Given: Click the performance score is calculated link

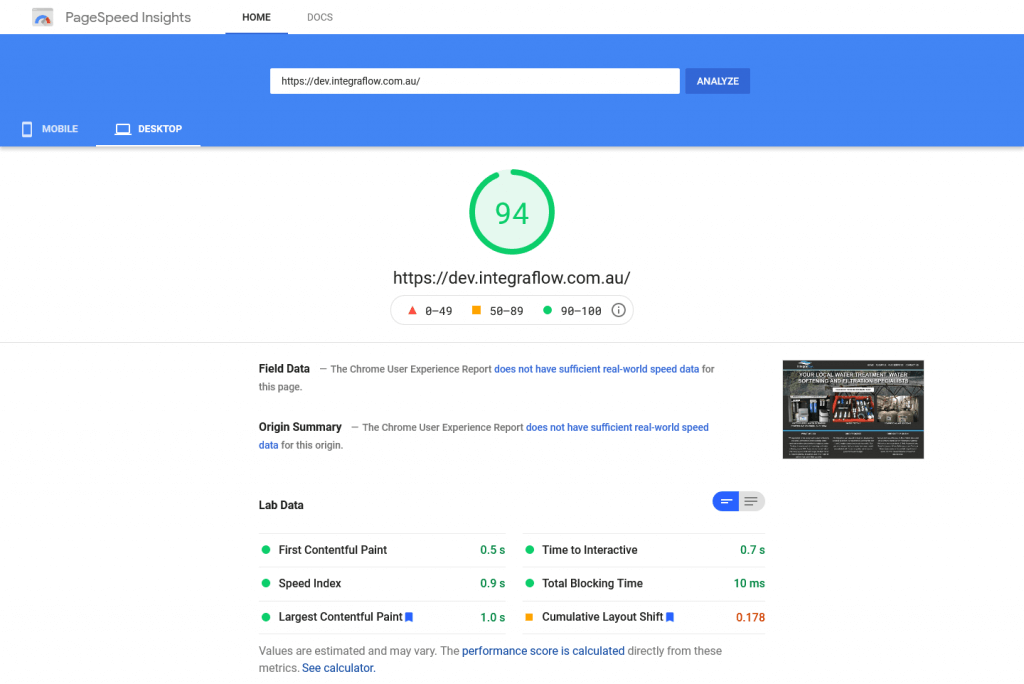Looking at the screenshot, I should pyautogui.click(x=542, y=650).
